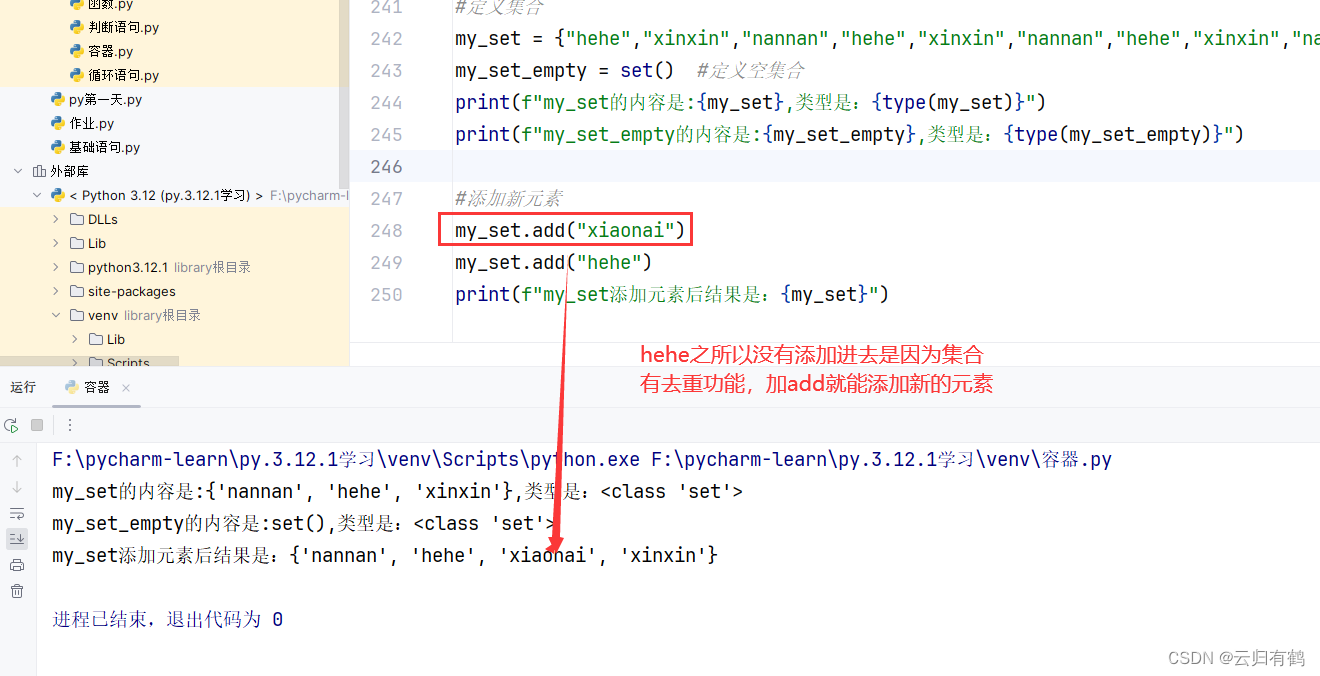Click line number 246 in gutter

click(386, 167)
